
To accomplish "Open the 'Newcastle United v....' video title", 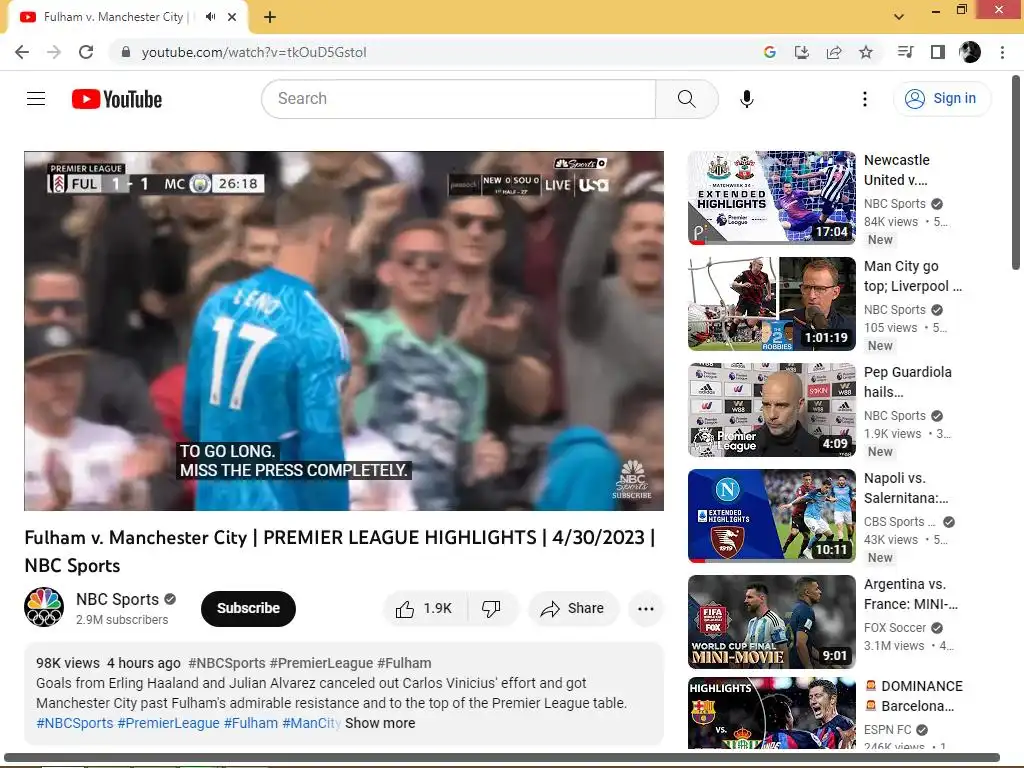I will pos(897,170).
